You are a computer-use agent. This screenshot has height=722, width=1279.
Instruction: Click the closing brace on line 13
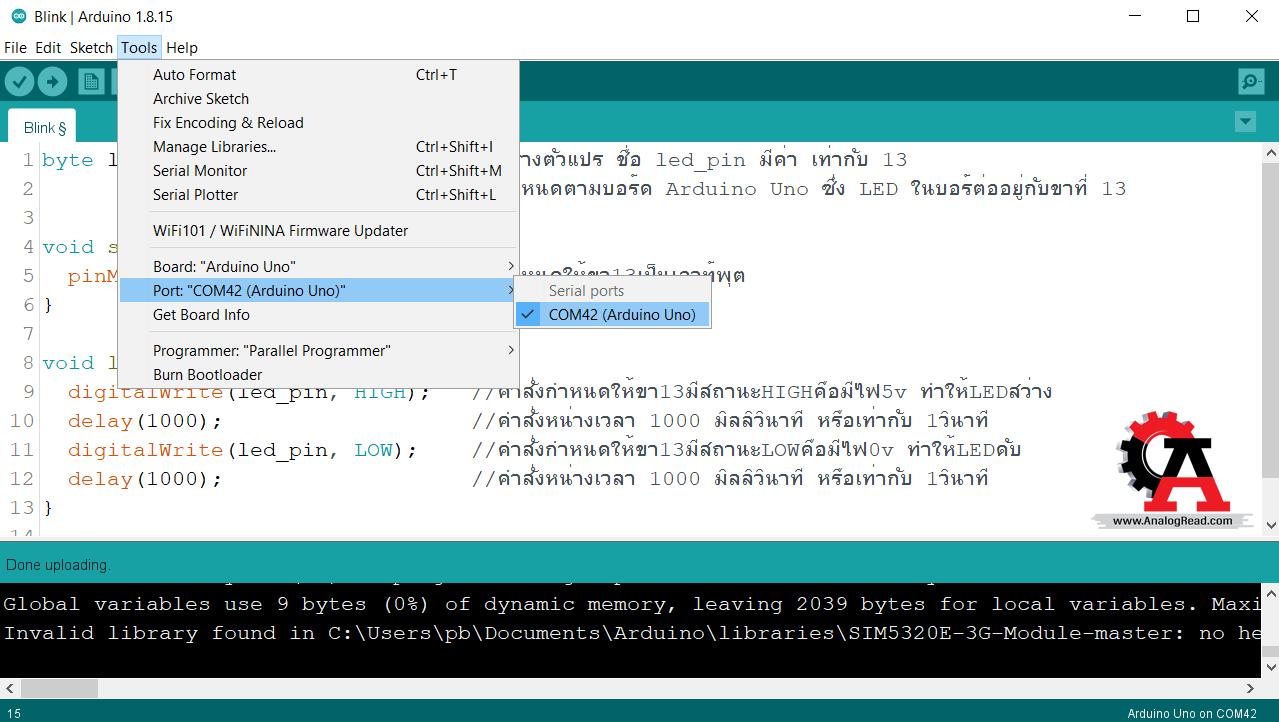coord(48,508)
